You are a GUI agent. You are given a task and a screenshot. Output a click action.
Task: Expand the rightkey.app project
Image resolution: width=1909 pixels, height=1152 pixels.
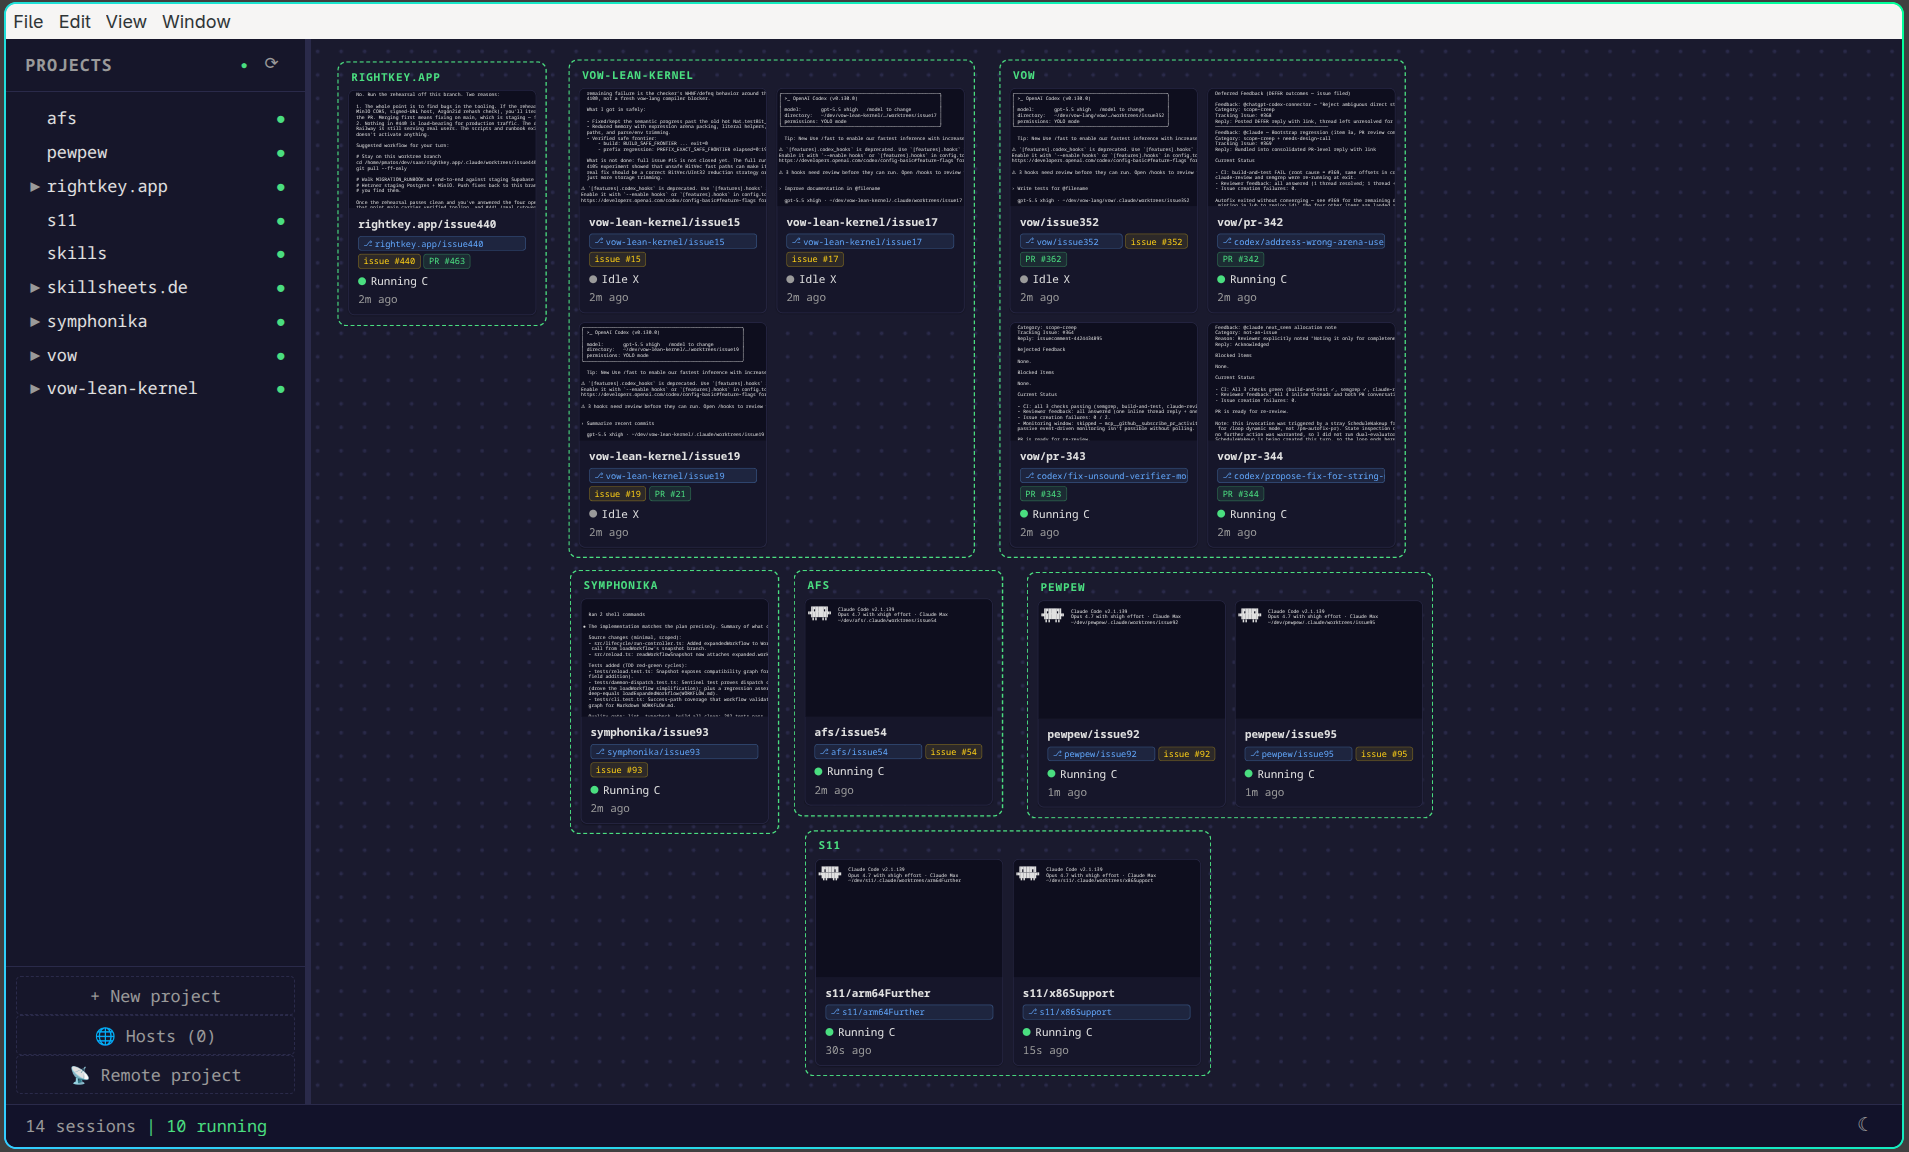click(x=35, y=187)
